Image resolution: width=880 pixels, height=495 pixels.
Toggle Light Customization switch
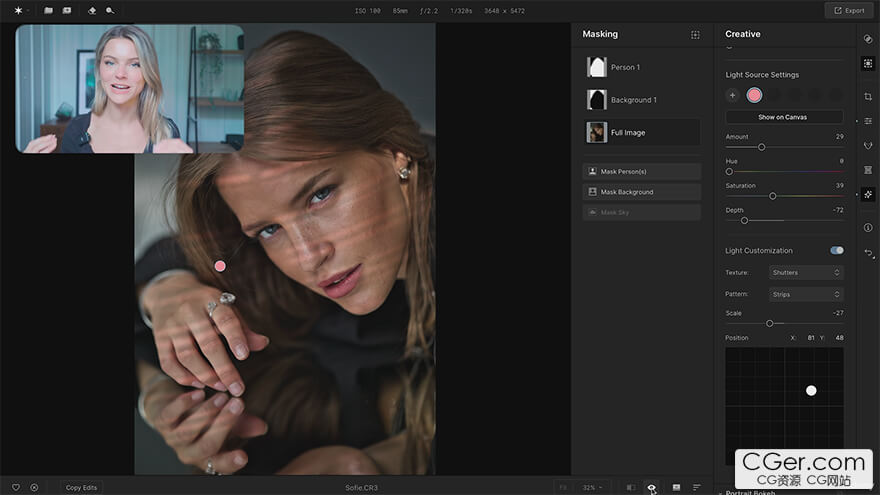point(837,250)
